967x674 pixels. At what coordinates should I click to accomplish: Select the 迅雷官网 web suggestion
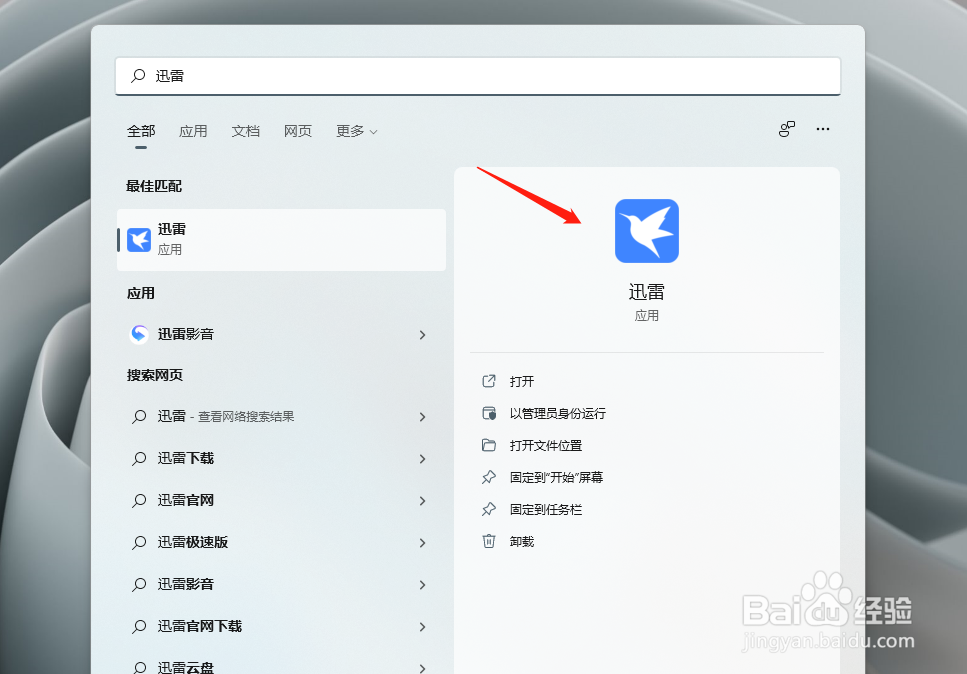point(281,501)
